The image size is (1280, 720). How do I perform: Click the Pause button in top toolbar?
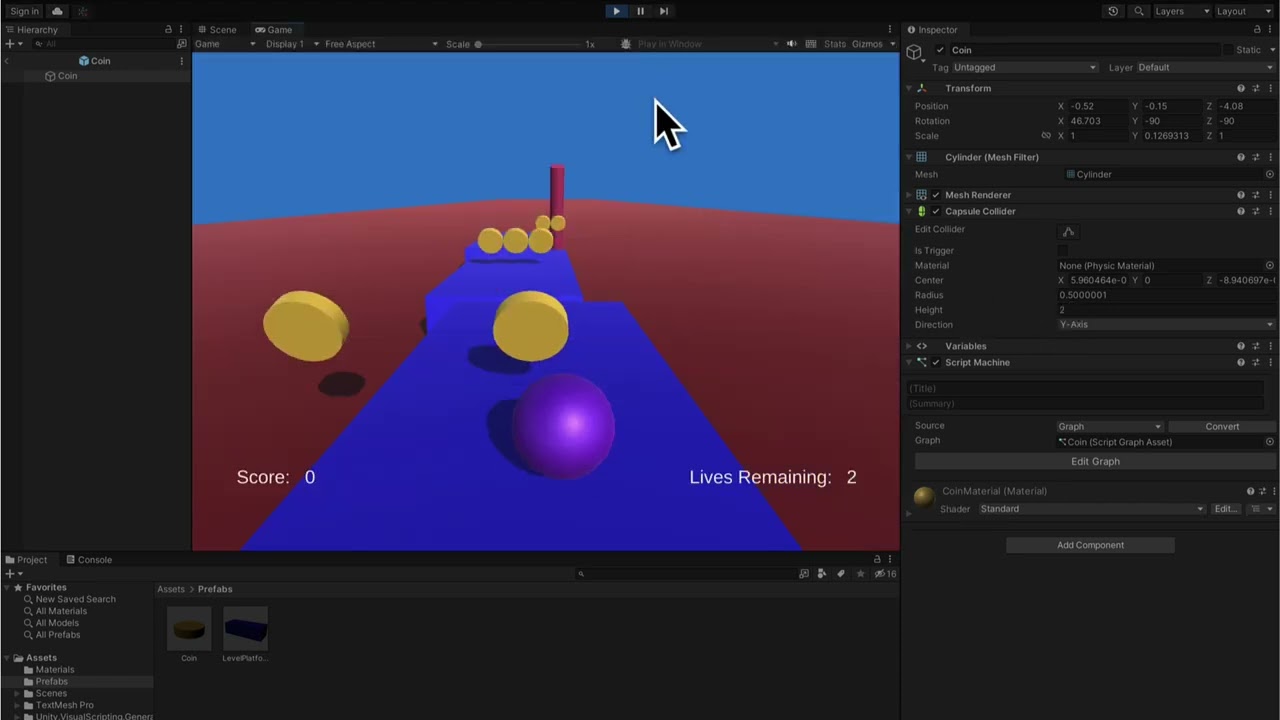click(x=640, y=11)
